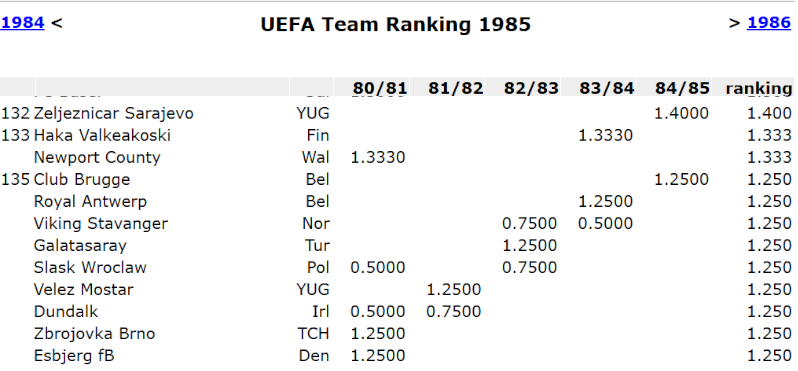Click the Galatasaray team name
The height and width of the screenshot is (371, 798).
tap(80, 245)
